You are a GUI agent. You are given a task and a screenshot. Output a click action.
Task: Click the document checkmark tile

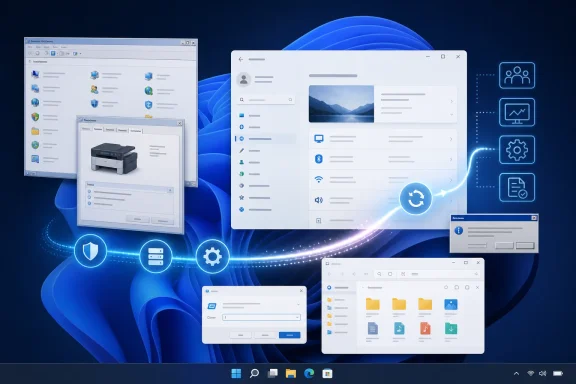pos(517,187)
